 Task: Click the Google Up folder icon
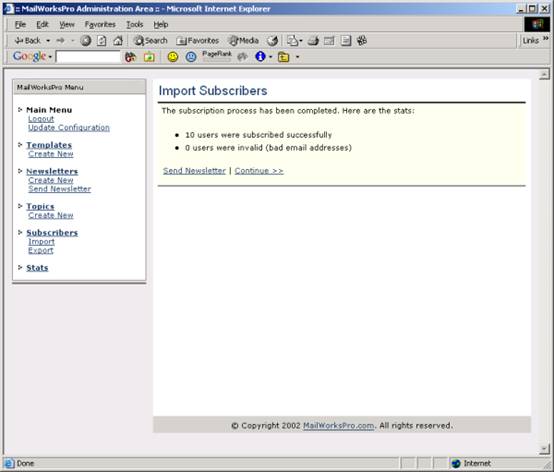(x=283, y=57)
